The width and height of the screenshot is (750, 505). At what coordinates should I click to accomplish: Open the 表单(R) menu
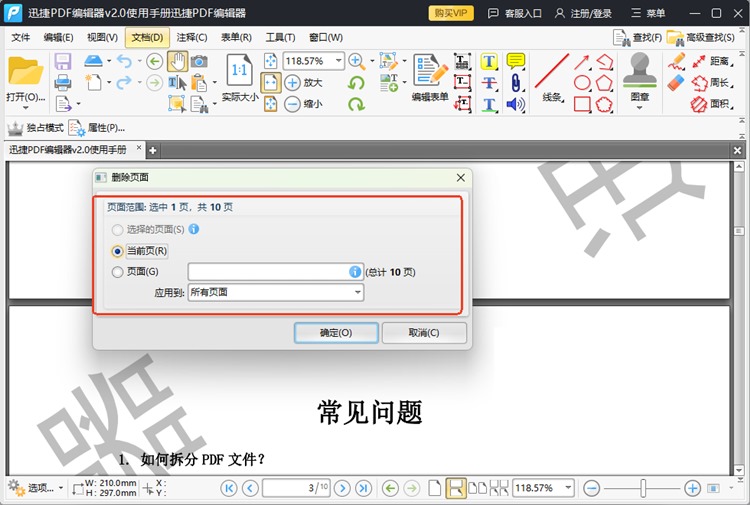coord(236,37)
